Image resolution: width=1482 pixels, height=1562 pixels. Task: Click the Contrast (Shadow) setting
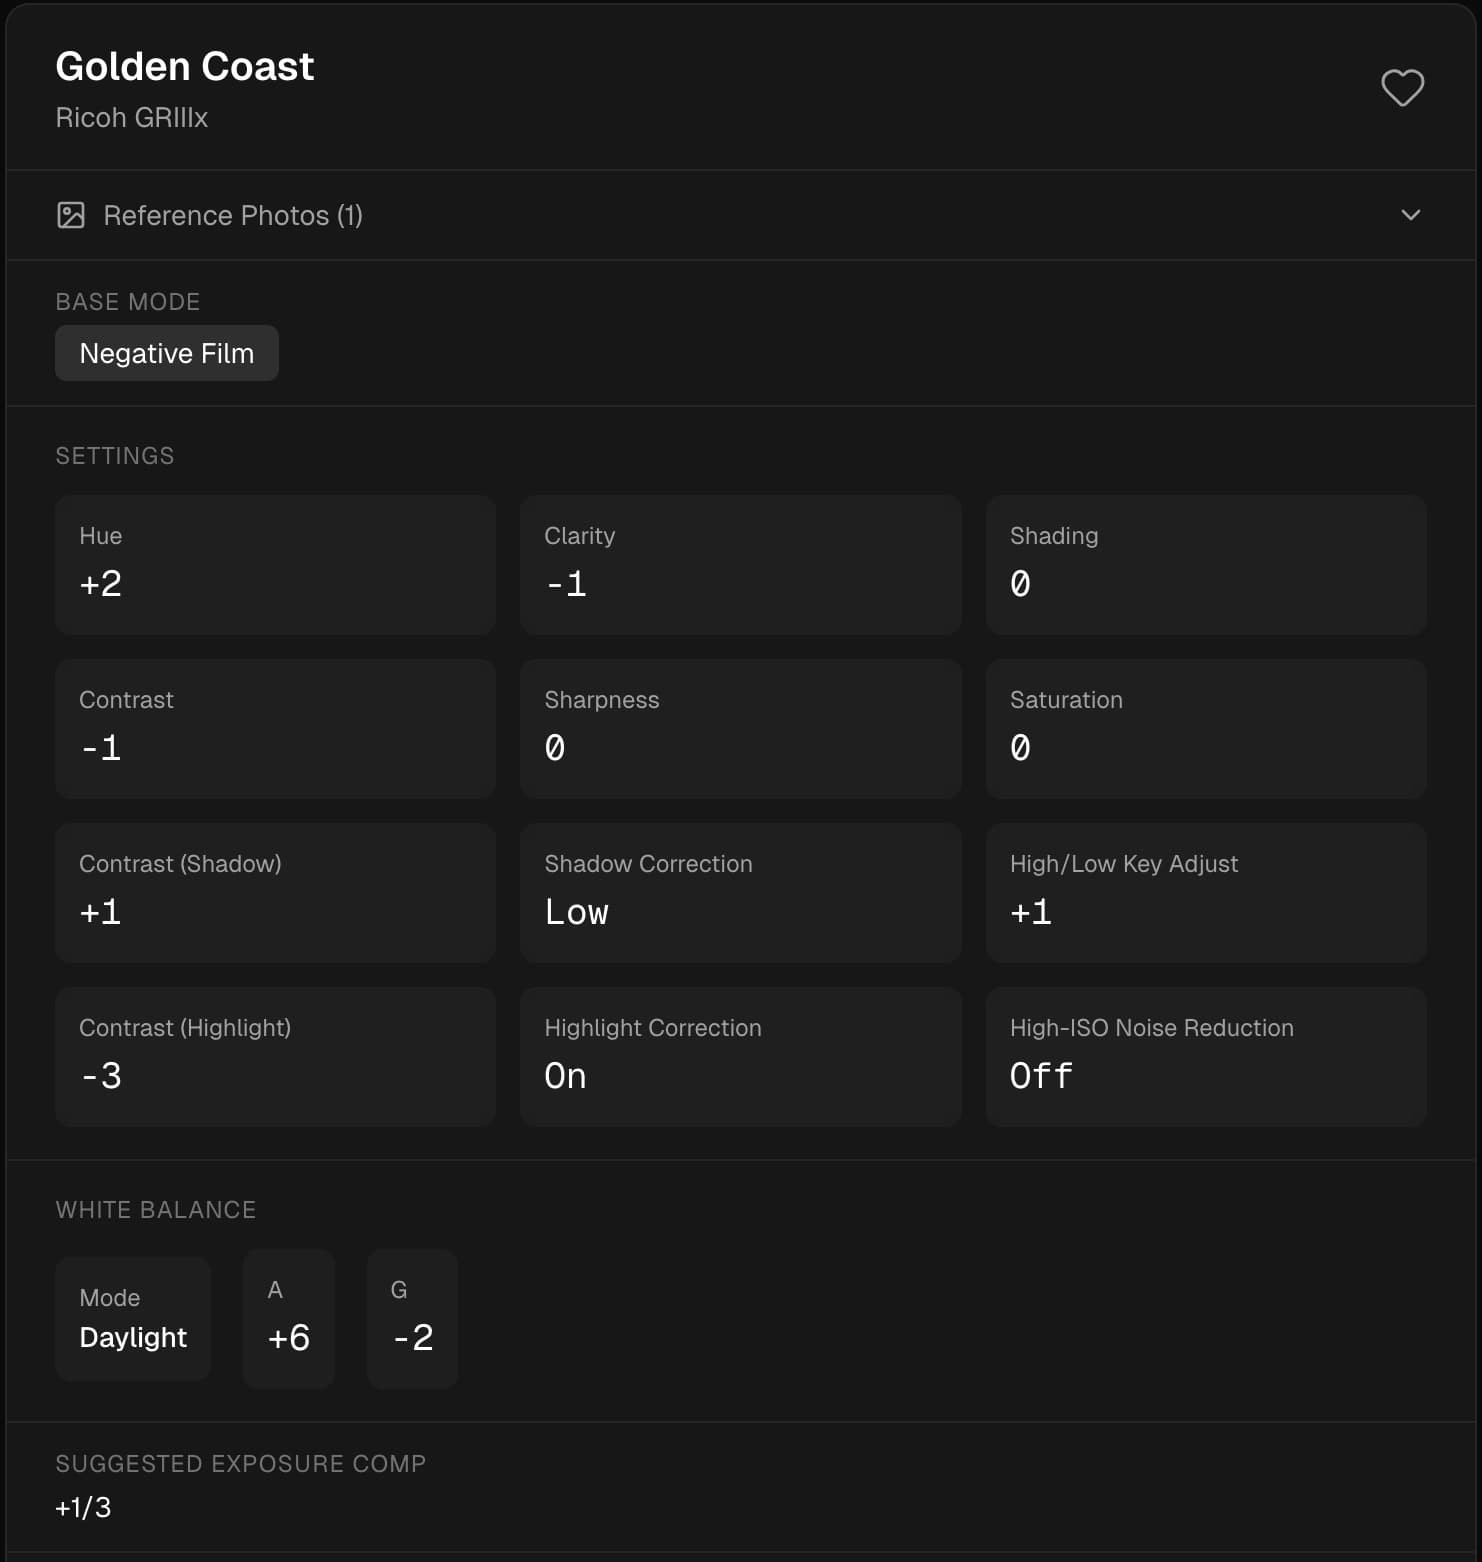[x=275, y=892]
